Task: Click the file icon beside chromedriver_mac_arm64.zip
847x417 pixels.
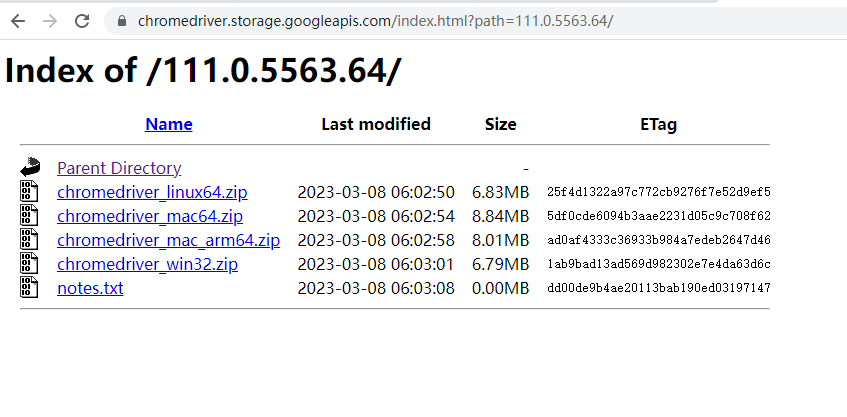Action: (29, 239)
